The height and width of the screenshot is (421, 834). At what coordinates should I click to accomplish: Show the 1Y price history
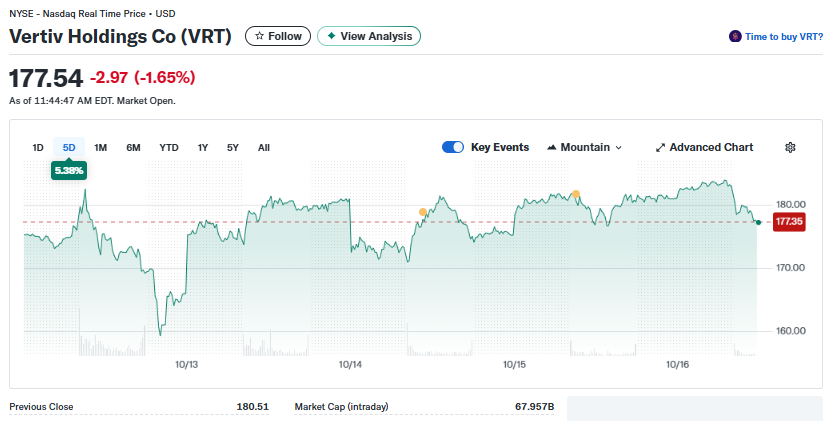(203, 147)
